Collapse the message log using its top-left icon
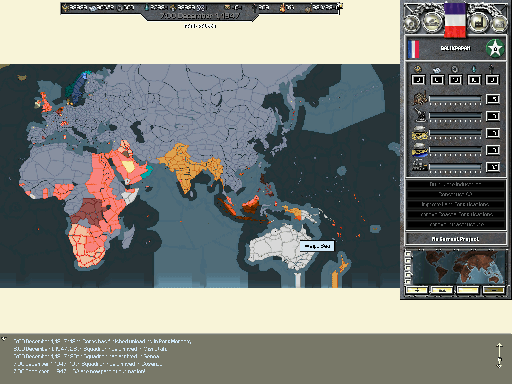Viewport: 512px width, 384px height. pyautogui.click(x=4, y=339)
